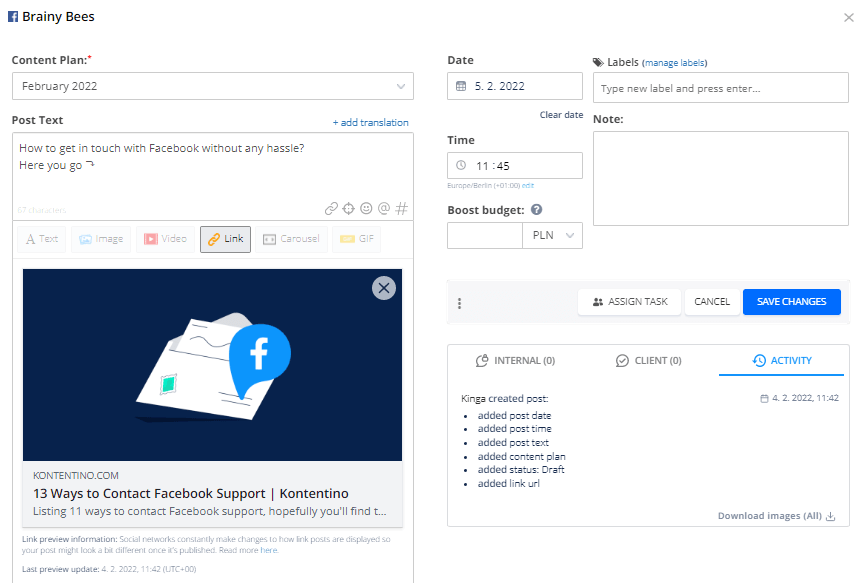Insert link via chain icon in post text

coord(331,208)
